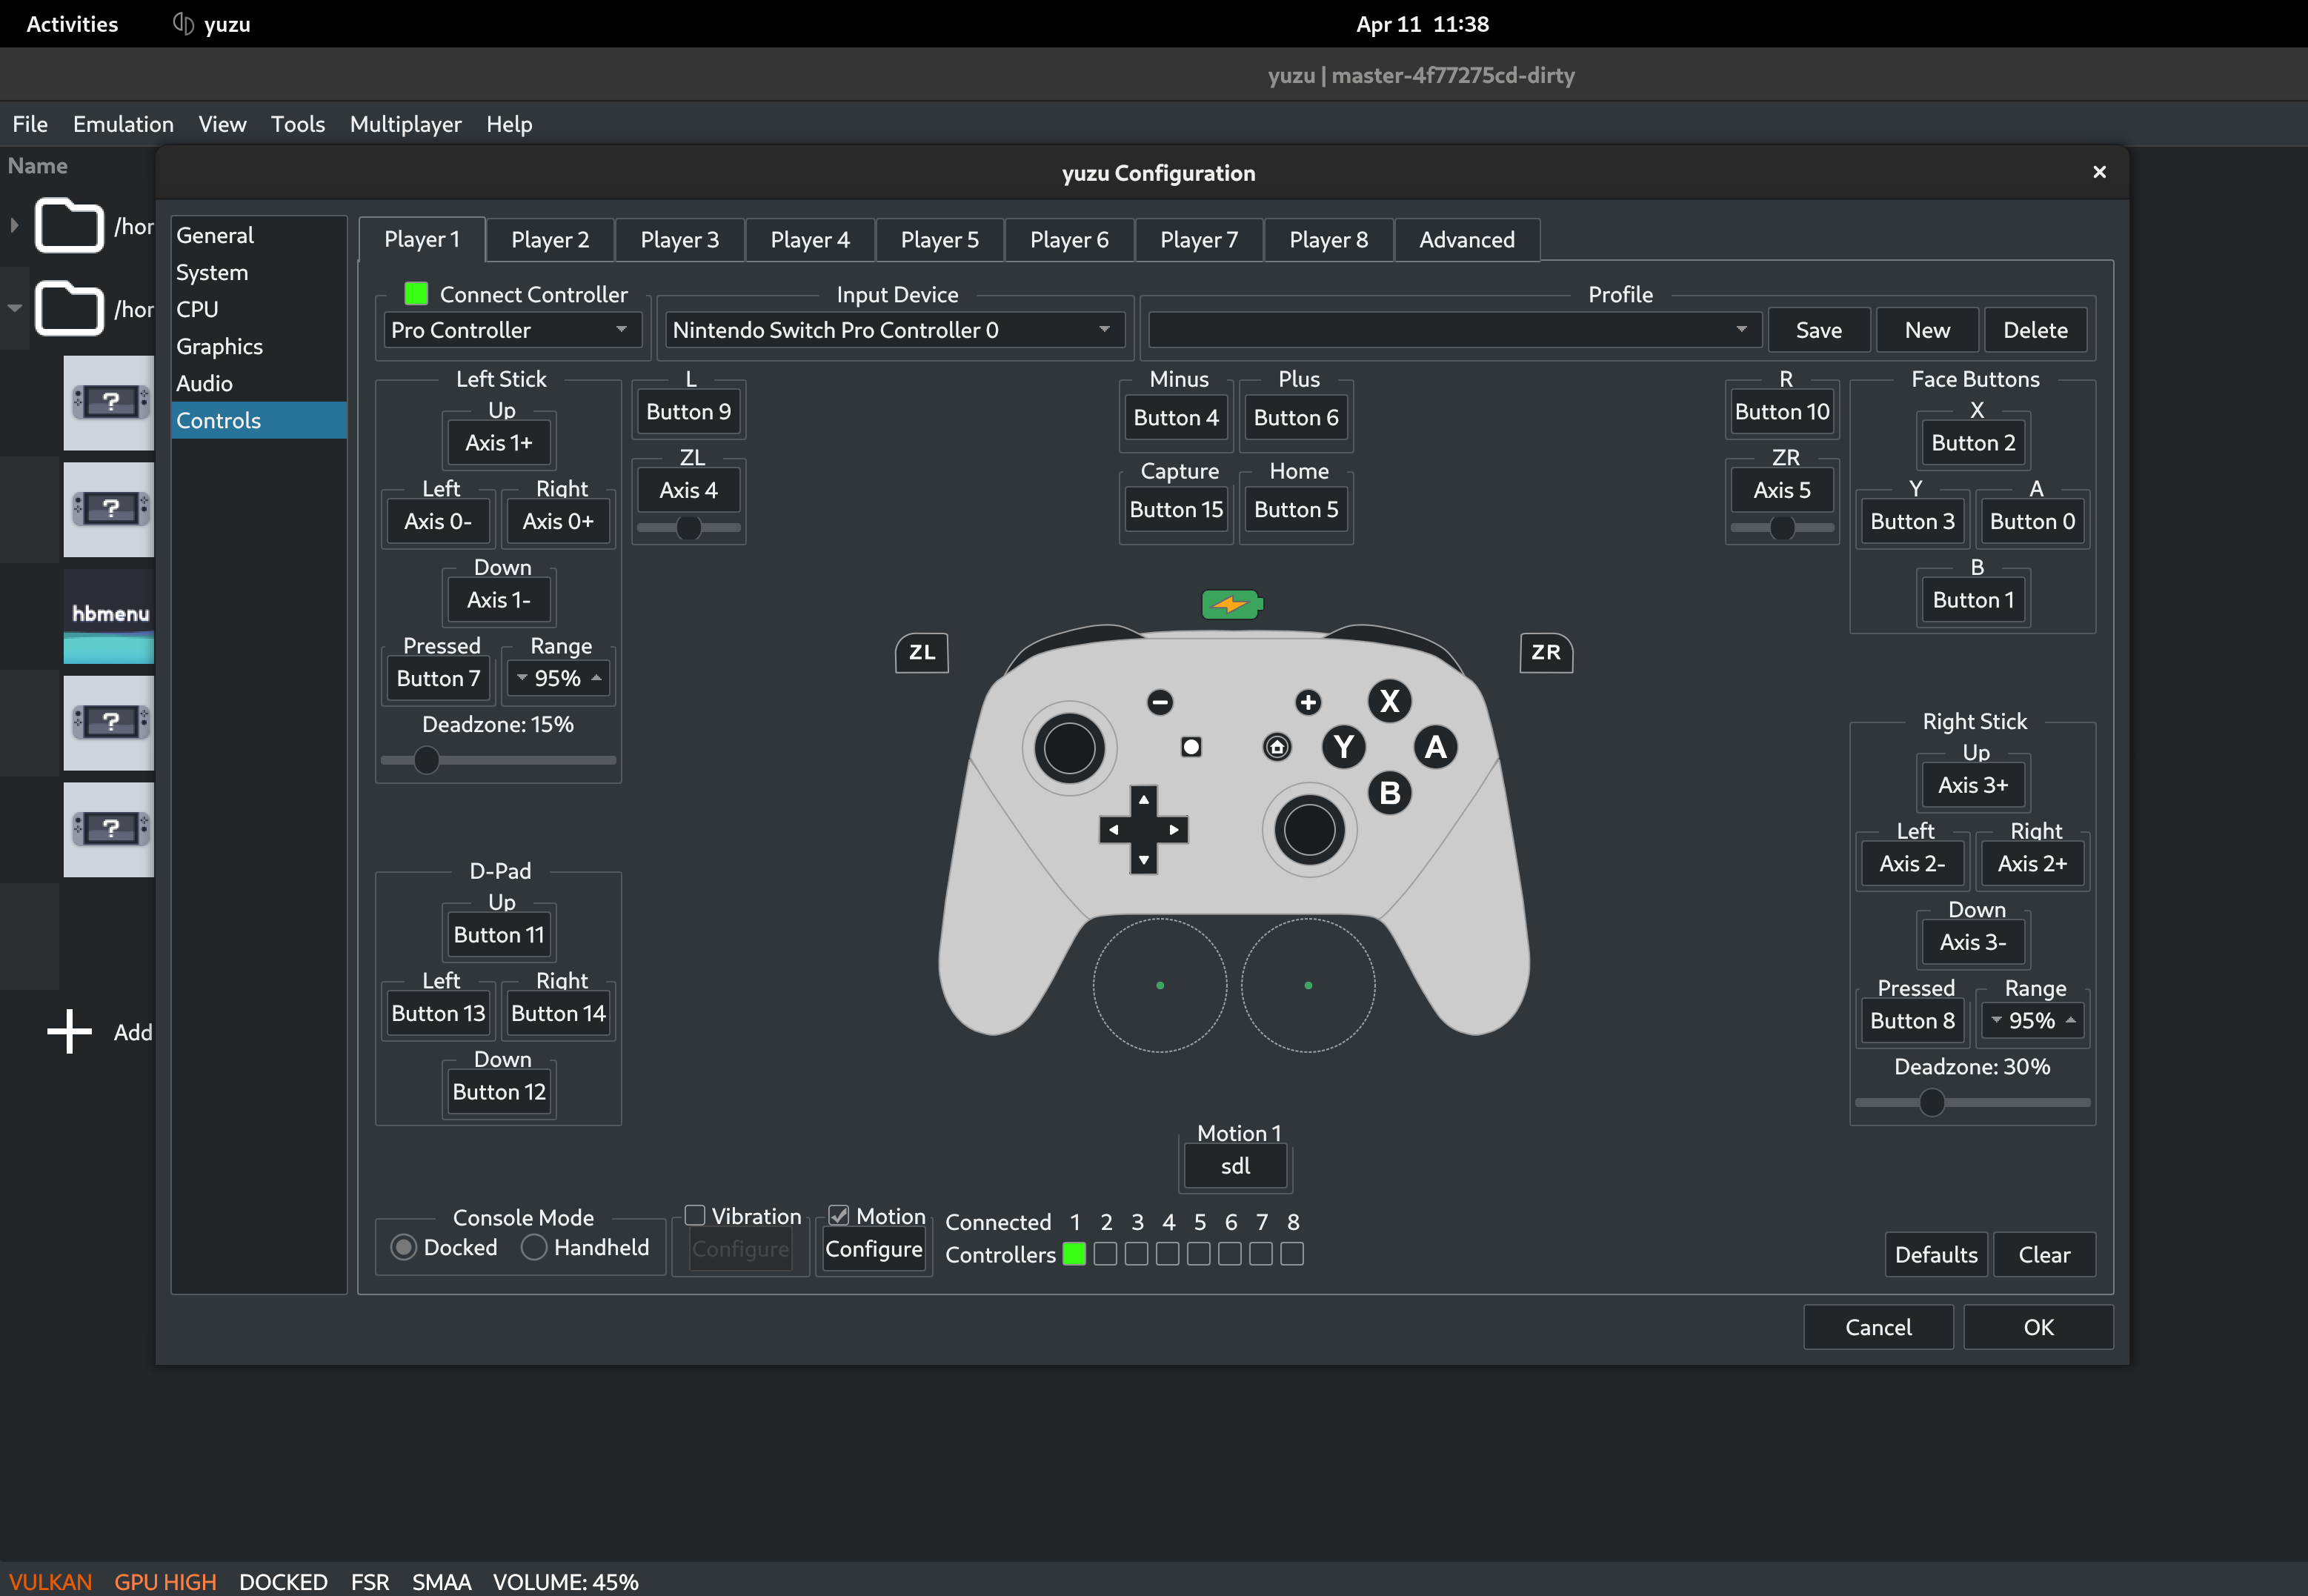Remap the Motion 1 sdl binding
This screenshot has width=2308, height=1596.
tap(1236, 1166)
